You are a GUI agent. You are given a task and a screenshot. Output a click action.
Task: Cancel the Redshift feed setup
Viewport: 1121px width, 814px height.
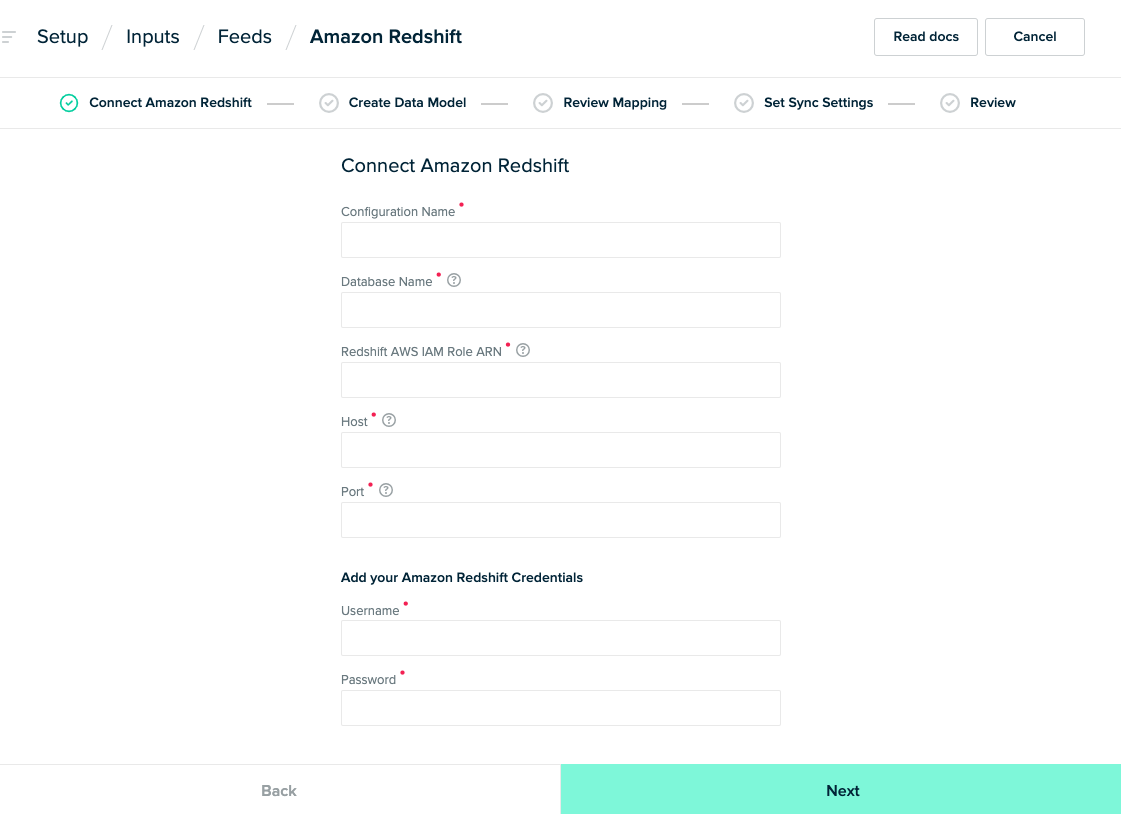1034,36
